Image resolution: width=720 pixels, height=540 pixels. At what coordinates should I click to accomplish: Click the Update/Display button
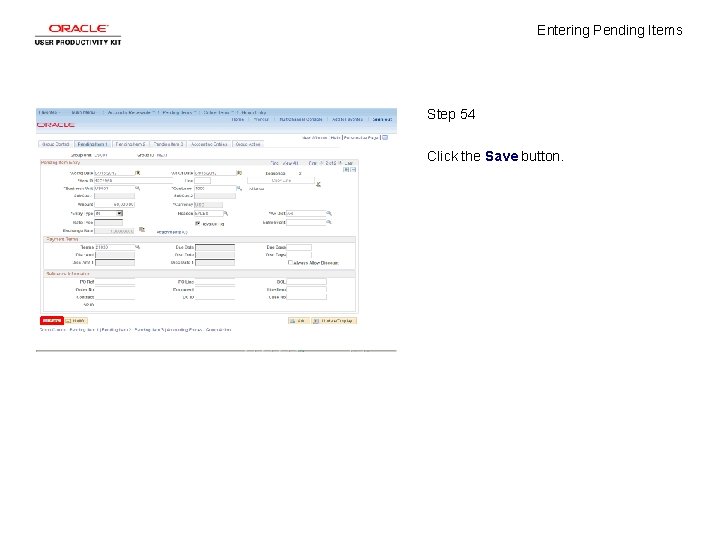coord(334,321)
